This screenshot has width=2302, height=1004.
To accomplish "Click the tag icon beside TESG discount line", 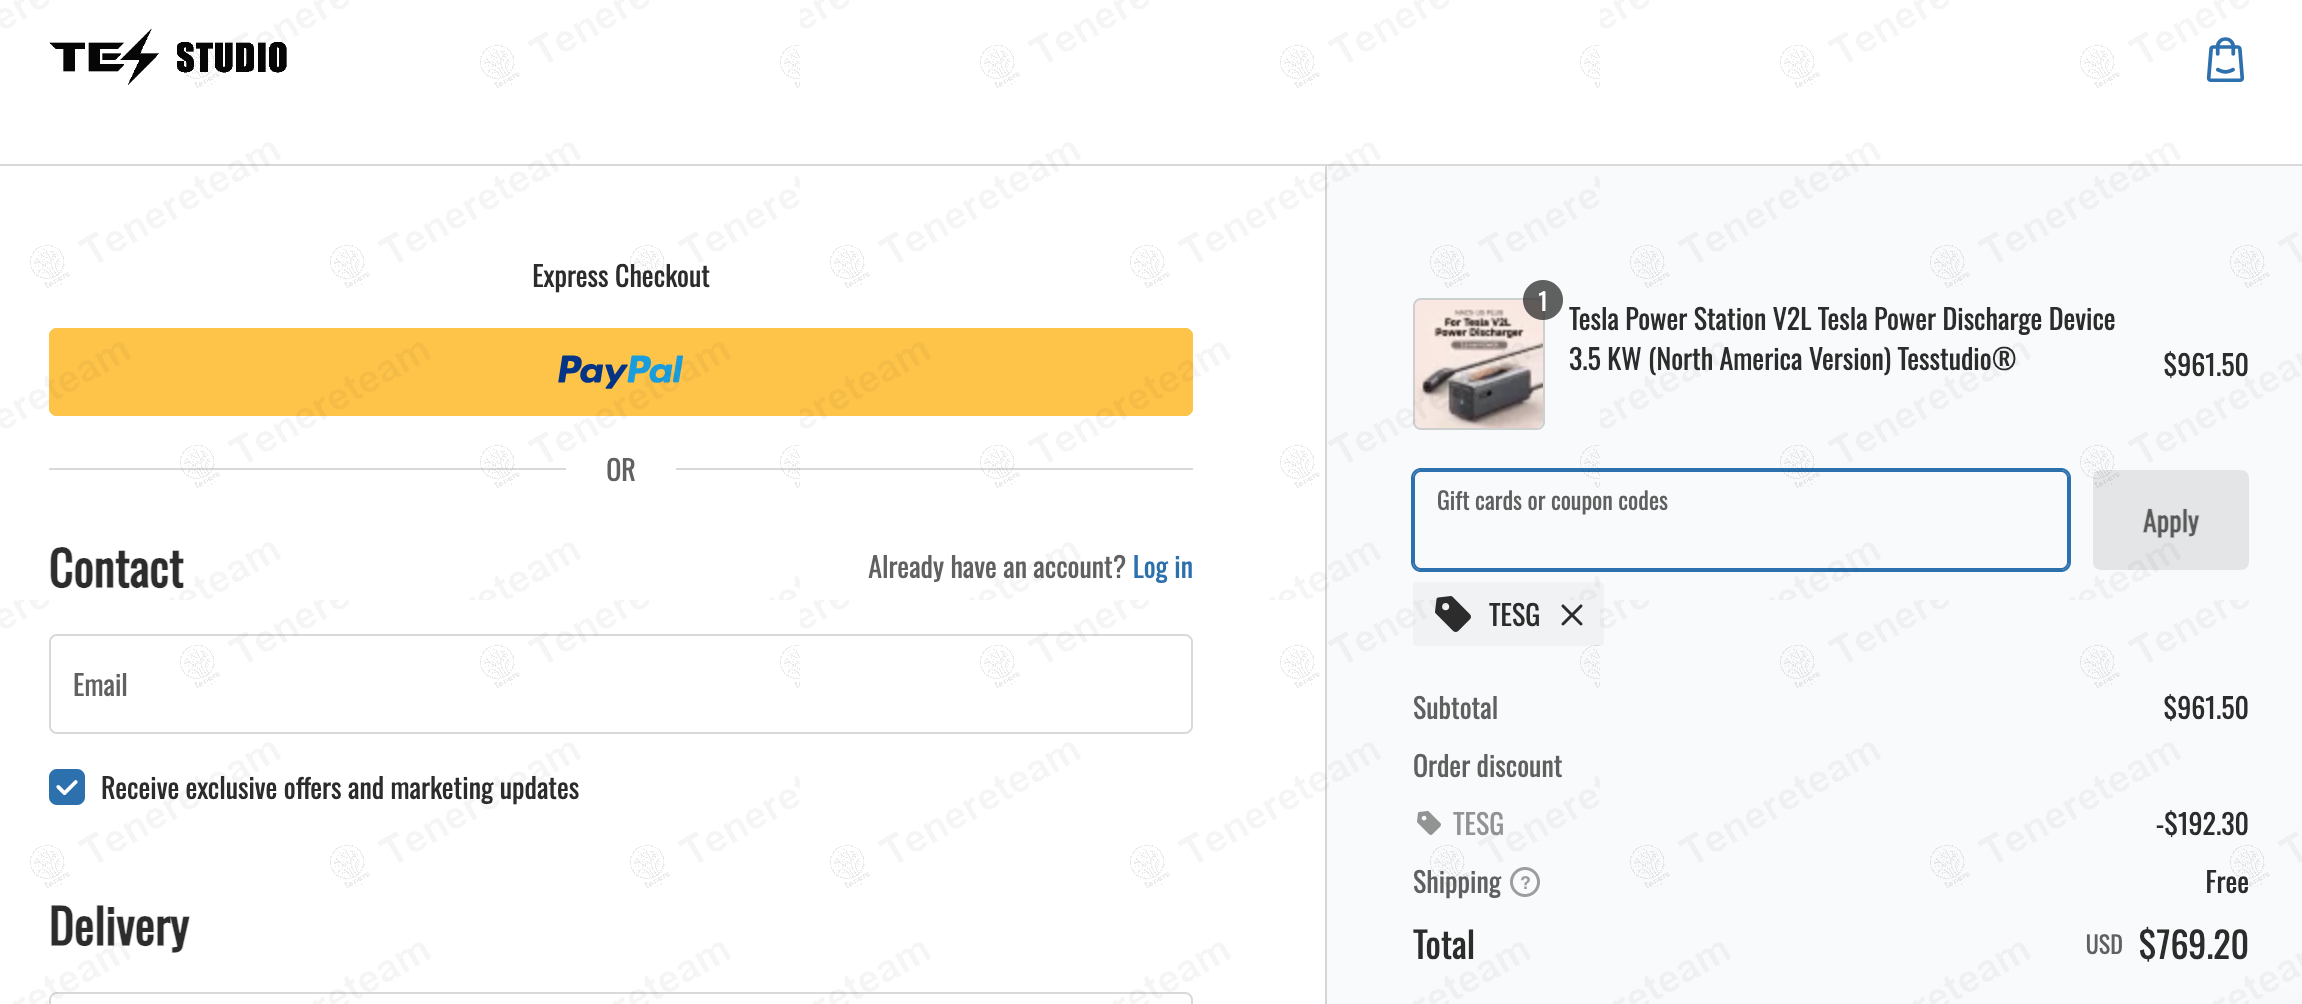I will (1428, 823).
